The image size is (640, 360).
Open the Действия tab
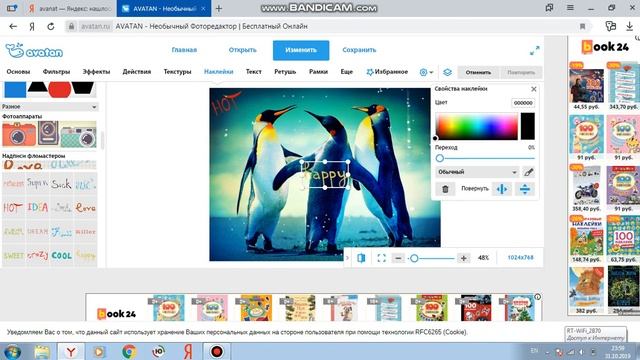point(137,72)
